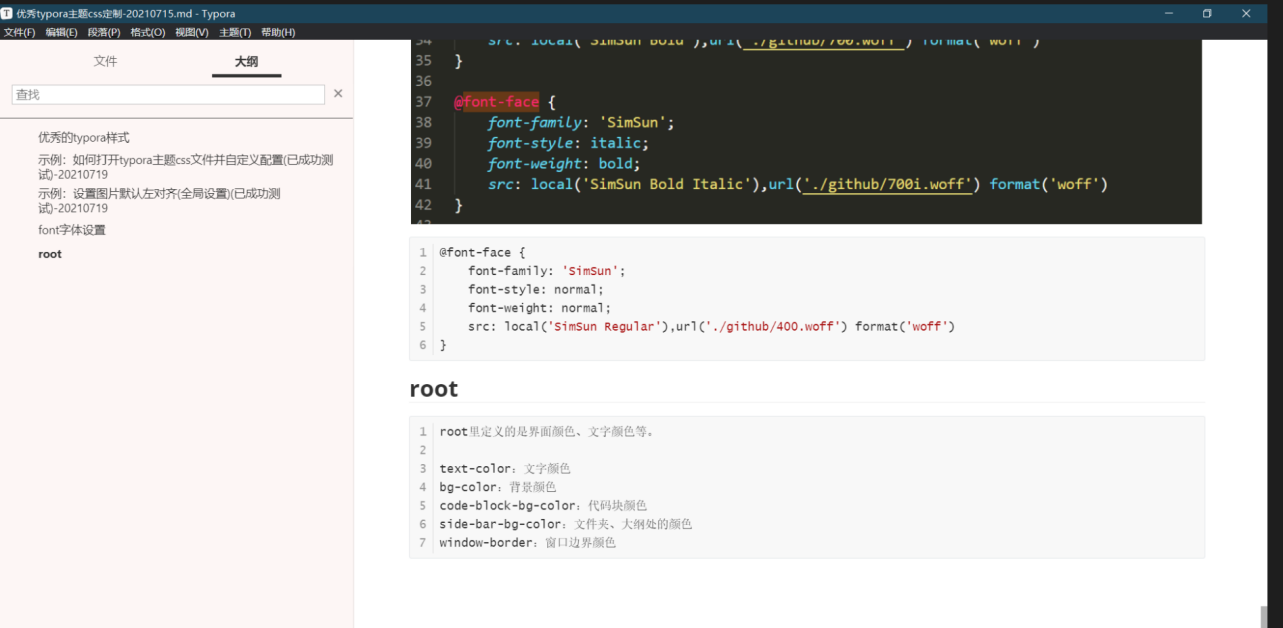Viewport: 1283px width, 628px height.
Task: Go to outline item 示例：设置图片默认左对齐
Action: tap(159, 201)
